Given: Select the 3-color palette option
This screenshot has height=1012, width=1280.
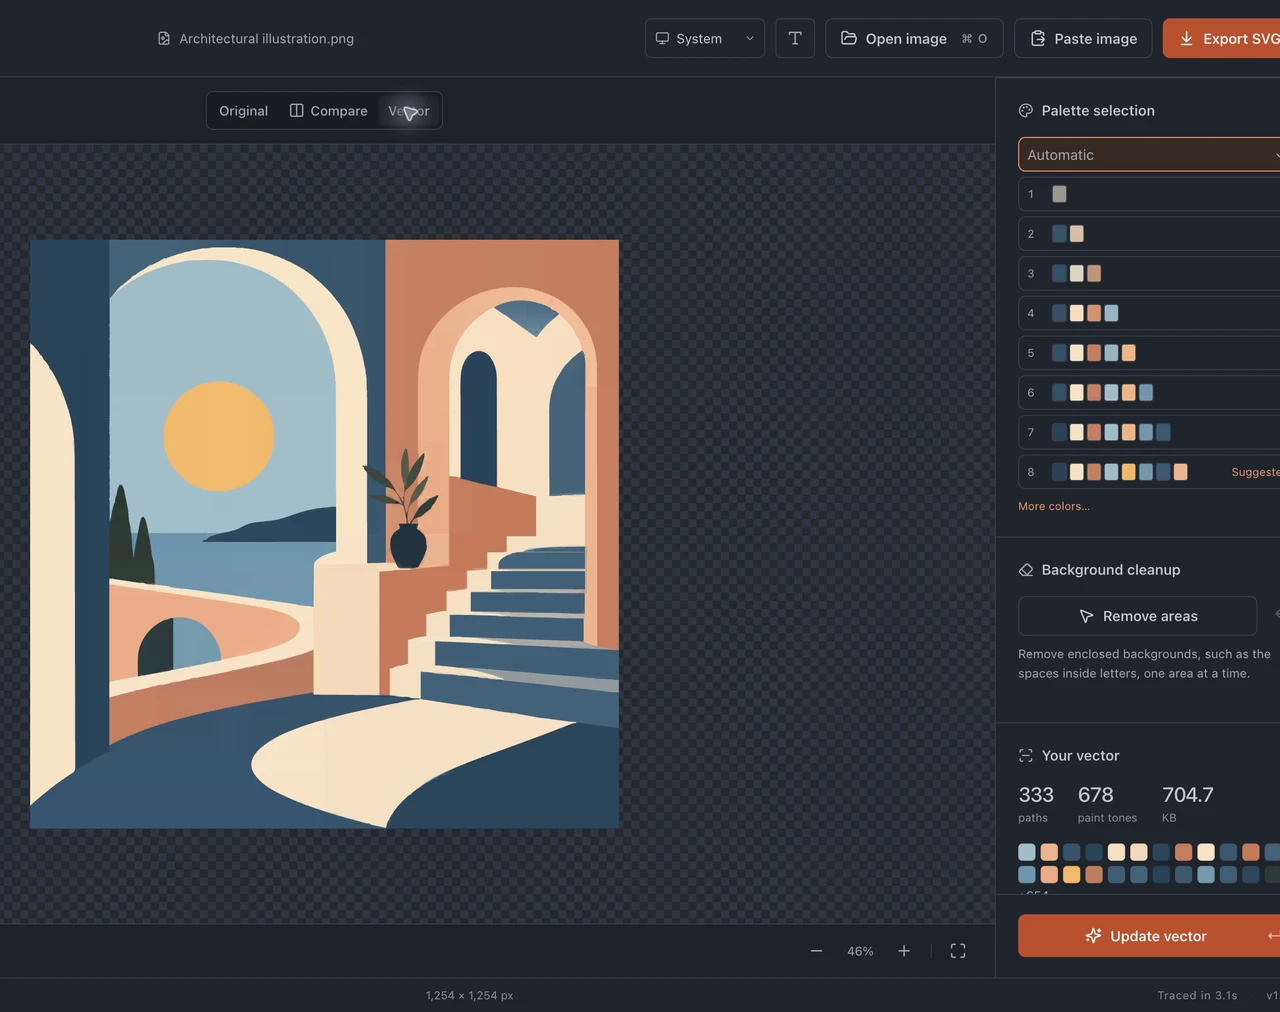Looking at the screenshot, I should (x=1149, y=273).
